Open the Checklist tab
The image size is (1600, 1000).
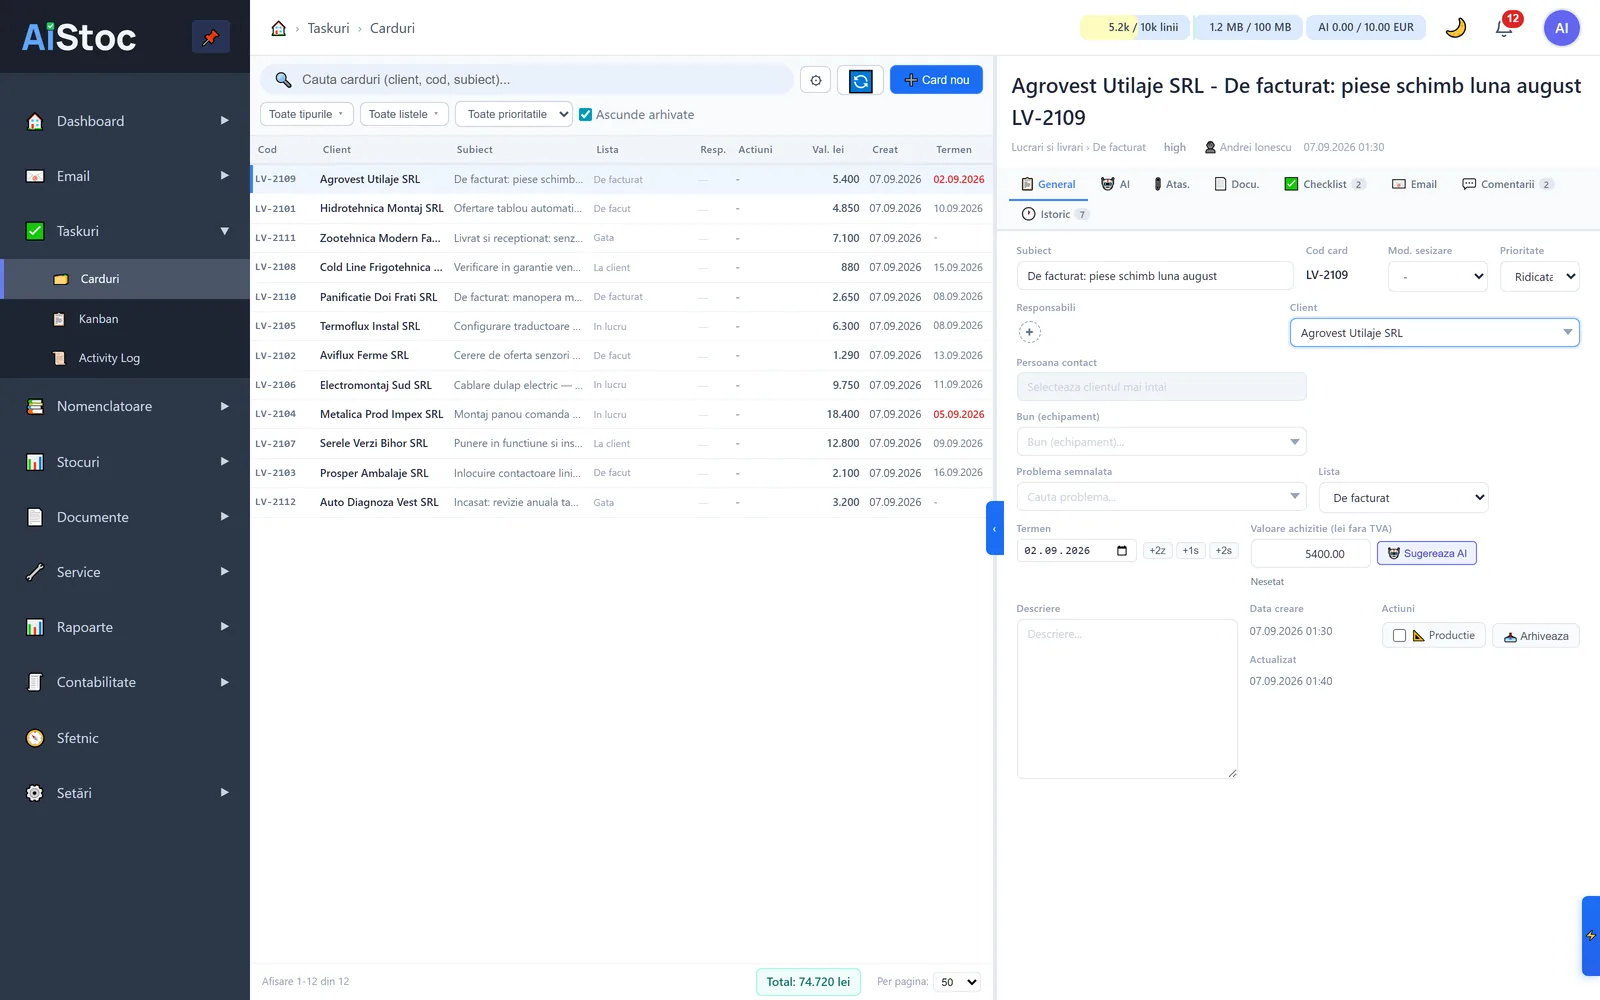point(1325,184)
